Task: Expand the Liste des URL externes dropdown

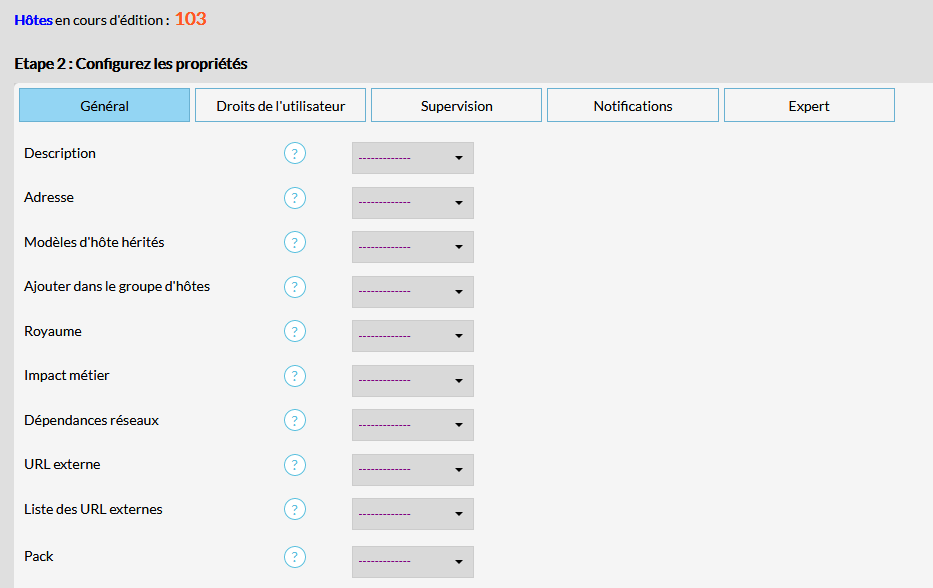Action: [412, 514]
